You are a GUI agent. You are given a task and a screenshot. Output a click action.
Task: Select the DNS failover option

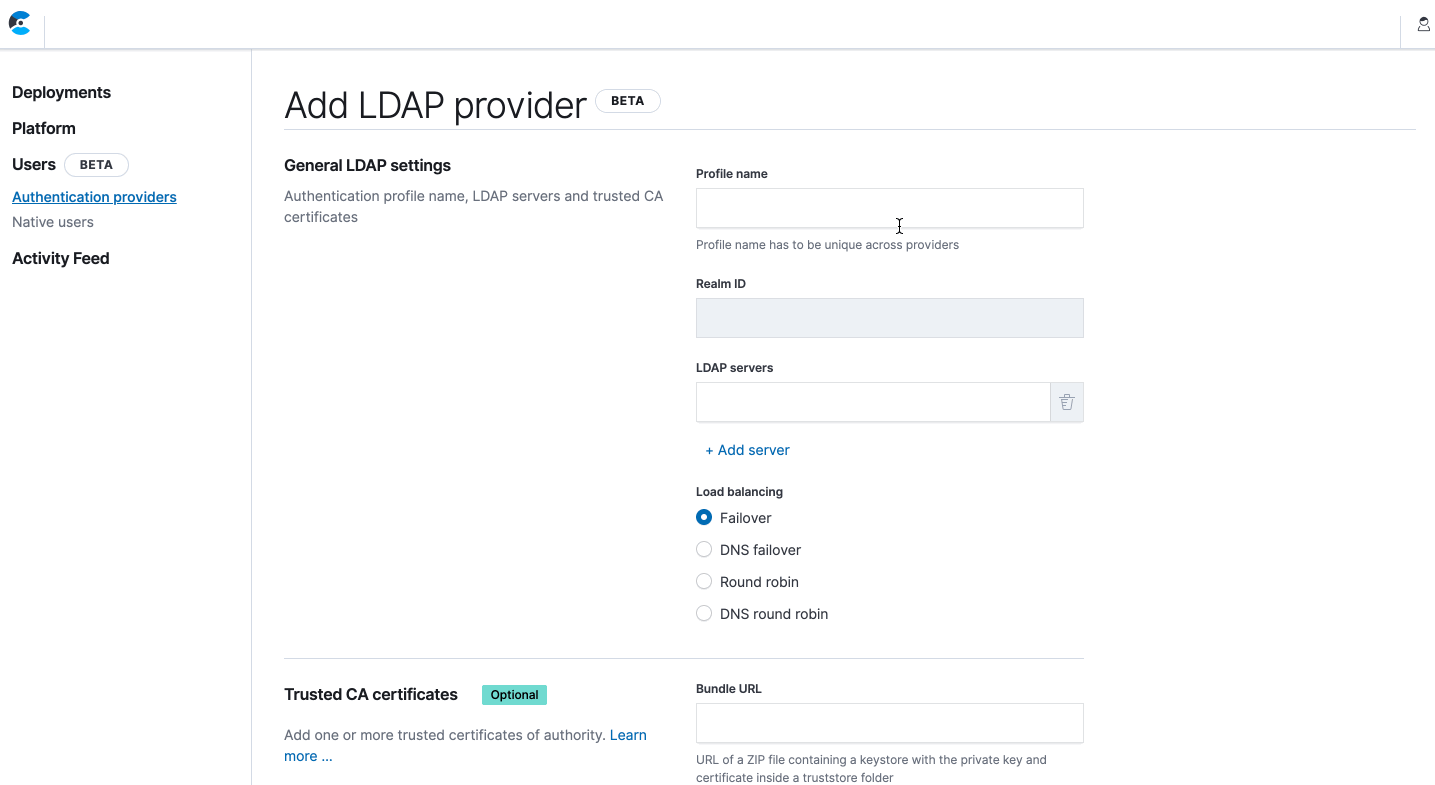(x=704, y=550)
